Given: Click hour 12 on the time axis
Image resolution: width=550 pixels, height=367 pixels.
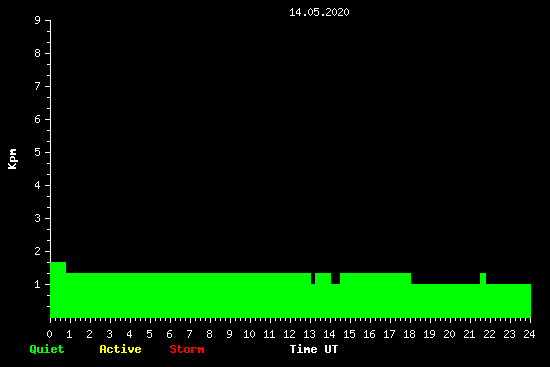Looking at the screenshot, I should tap(289, 334).
